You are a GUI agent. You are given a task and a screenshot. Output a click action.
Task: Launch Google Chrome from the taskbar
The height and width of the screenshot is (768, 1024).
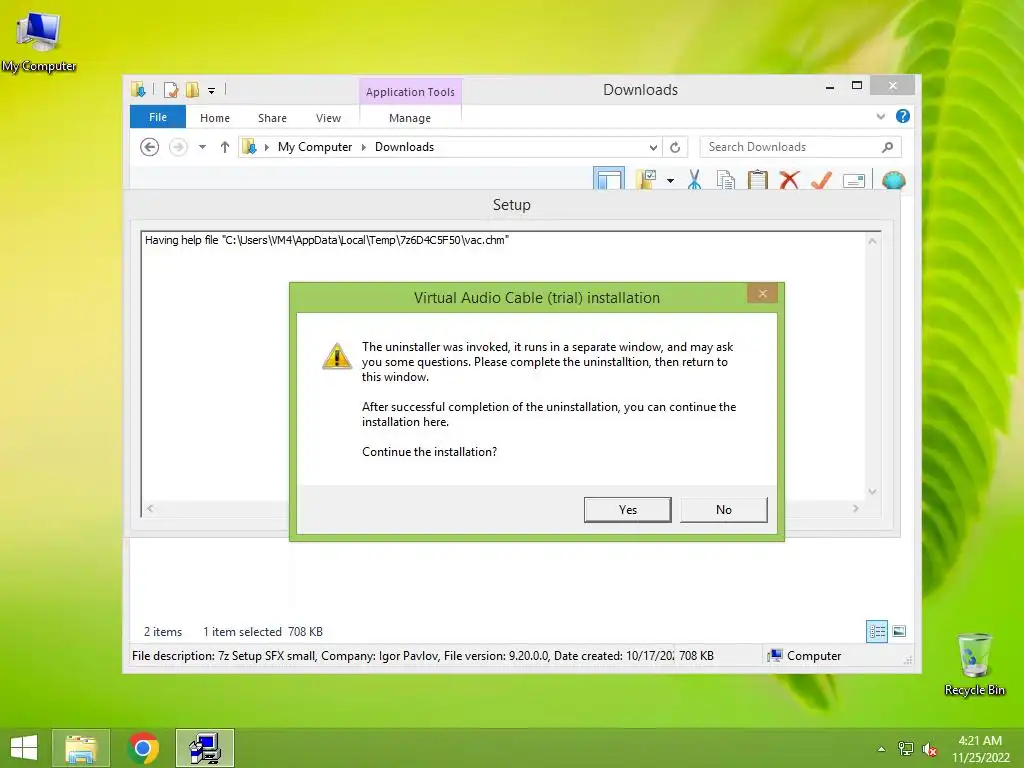[x=143, y=748]
